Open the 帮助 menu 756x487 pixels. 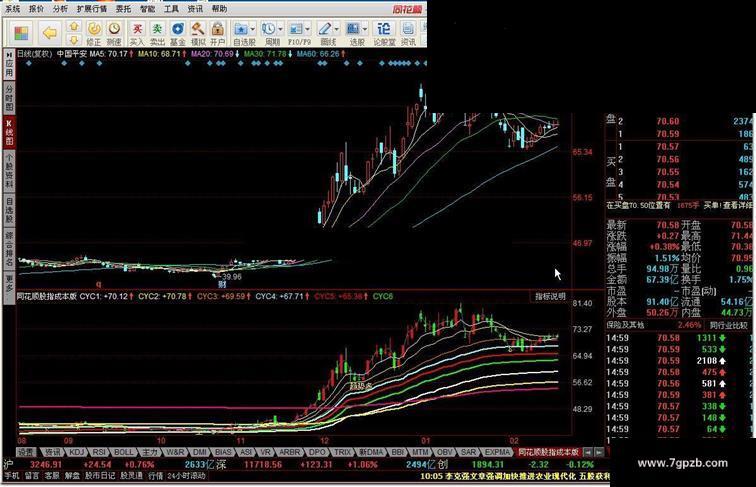219,9
